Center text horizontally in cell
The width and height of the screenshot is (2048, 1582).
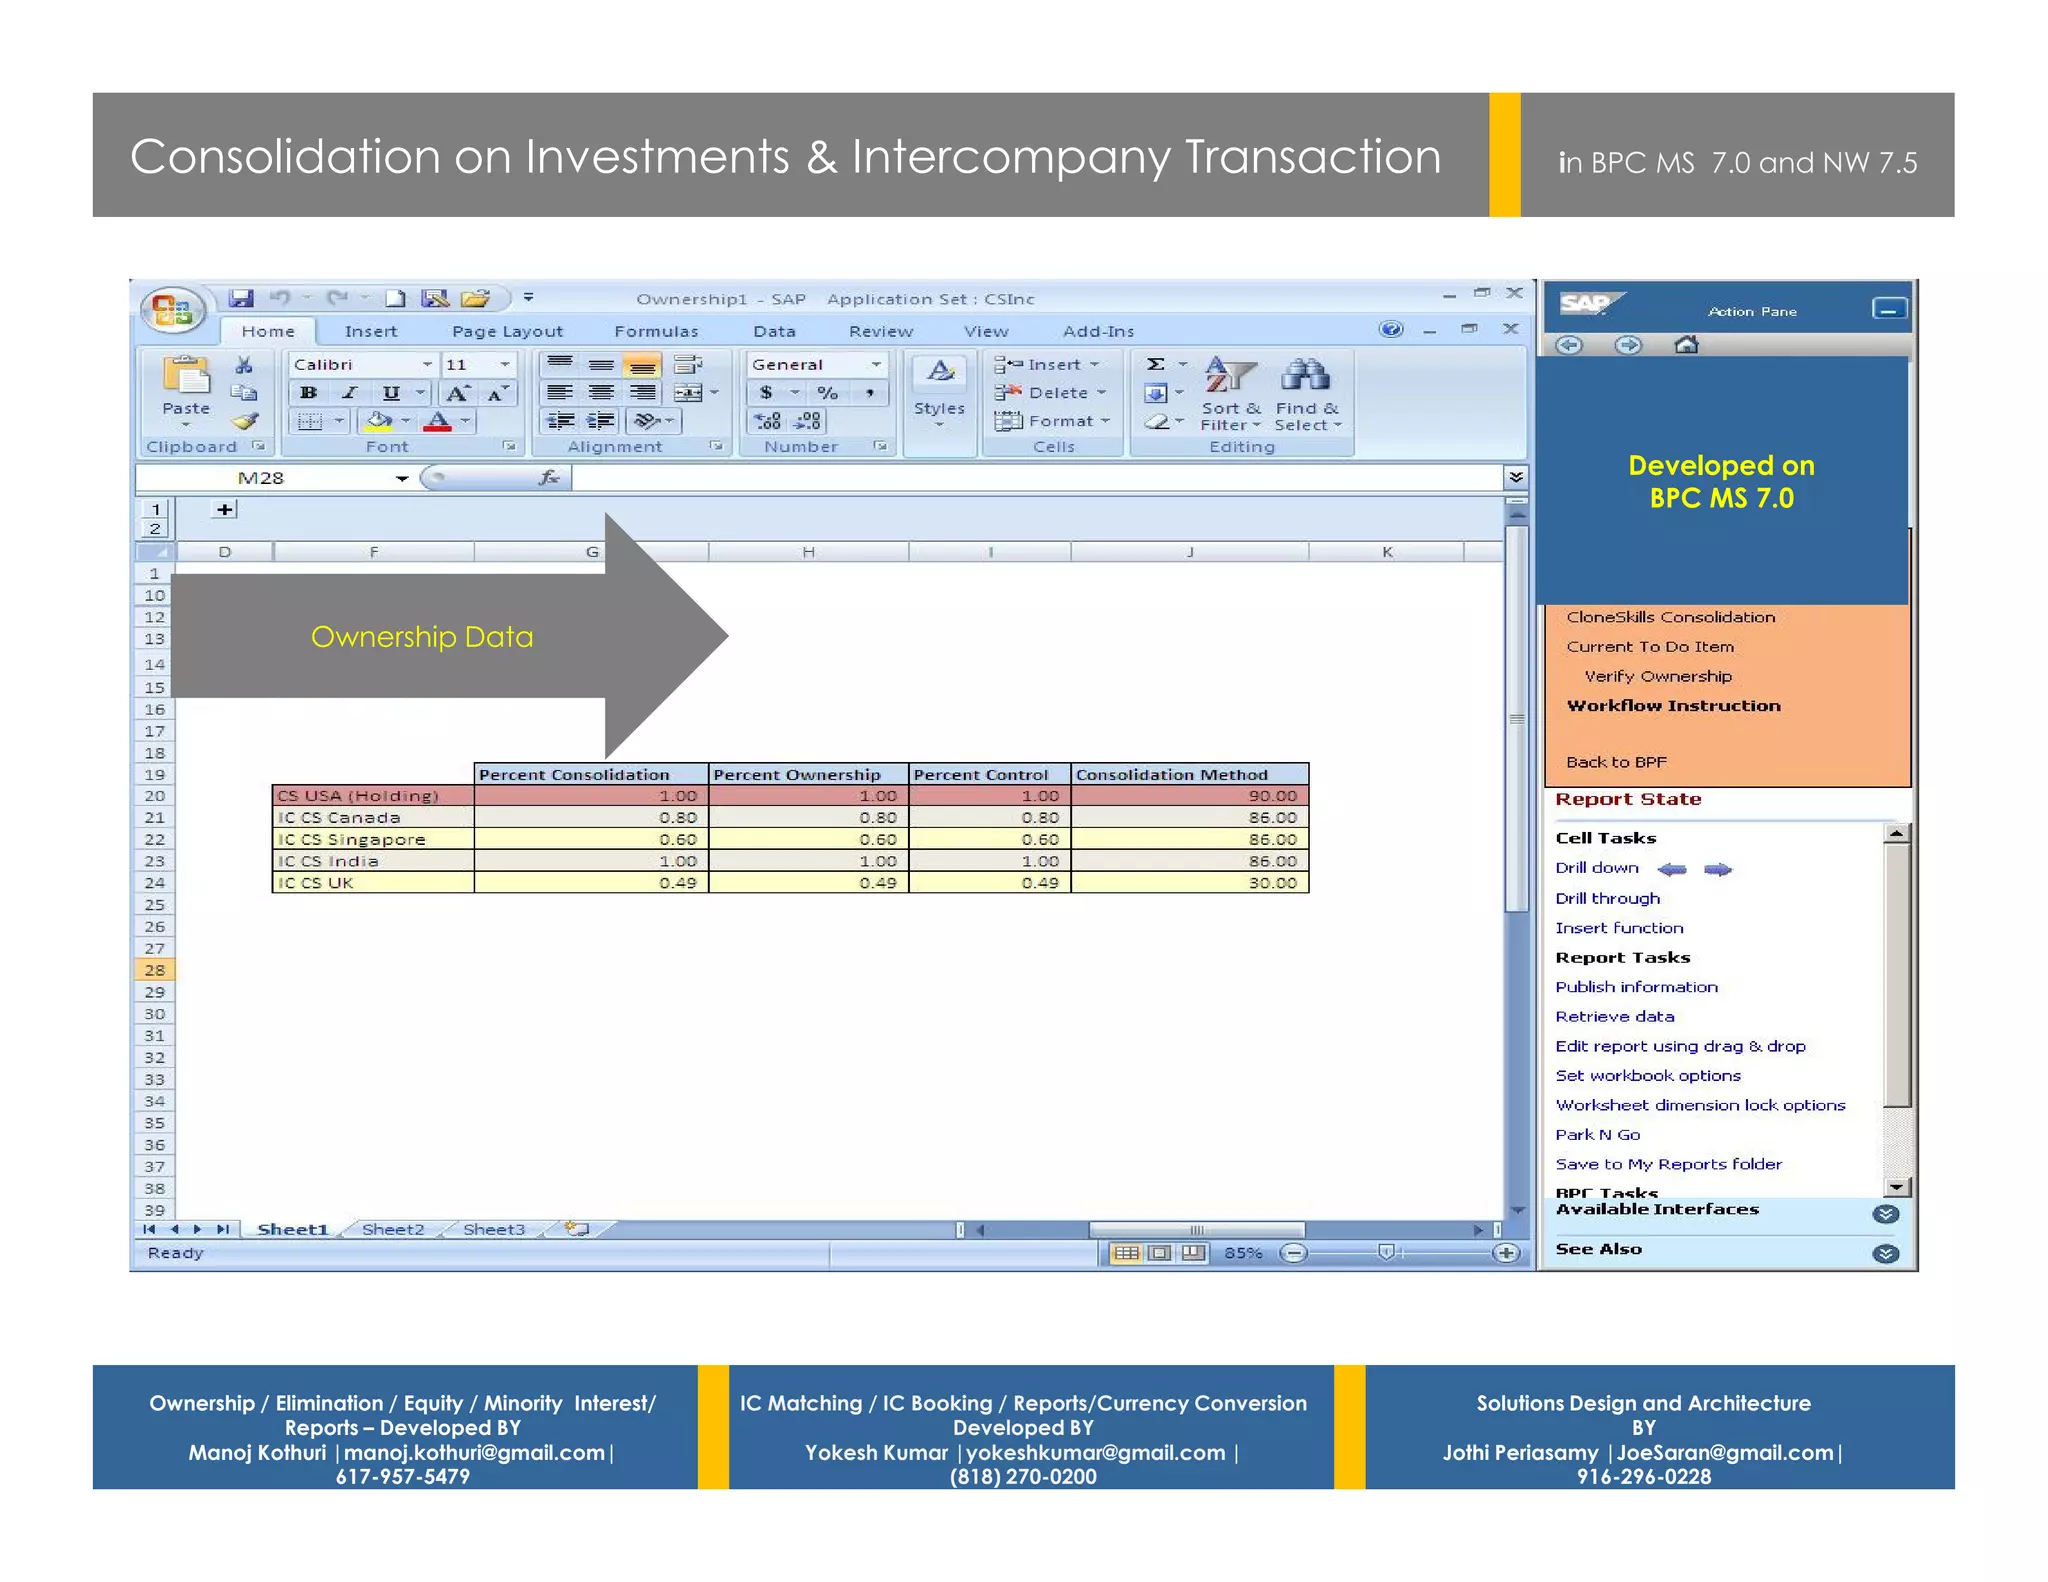coord(601,393)
